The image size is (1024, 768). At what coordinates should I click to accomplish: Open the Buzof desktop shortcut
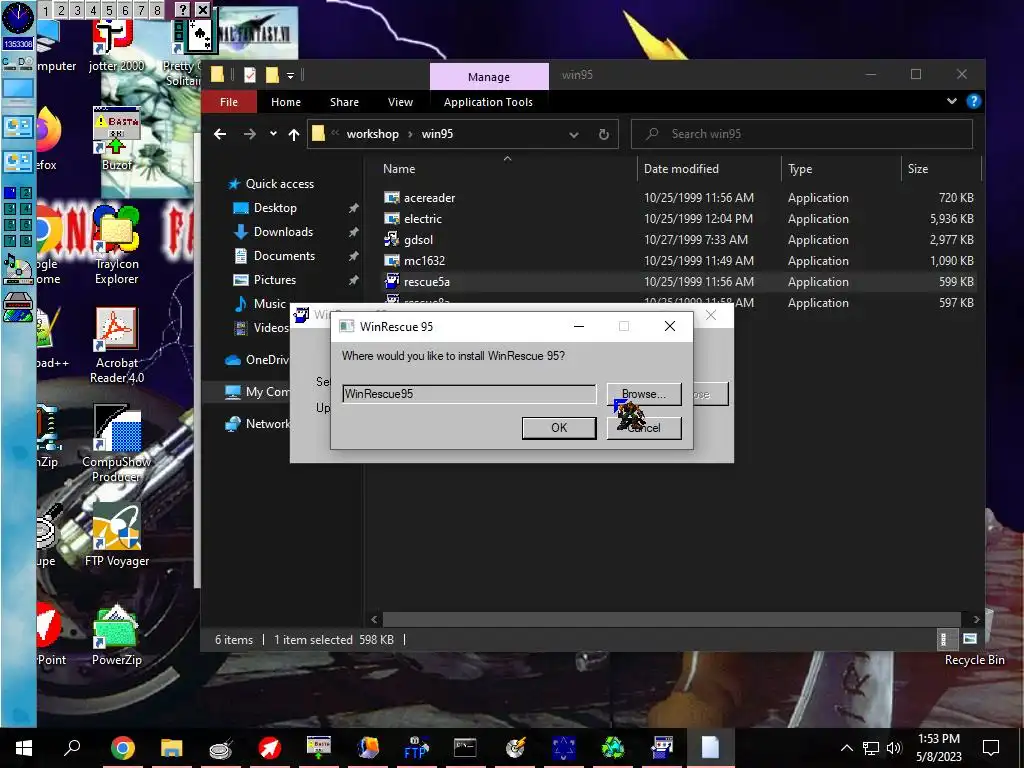pos(116,139)
